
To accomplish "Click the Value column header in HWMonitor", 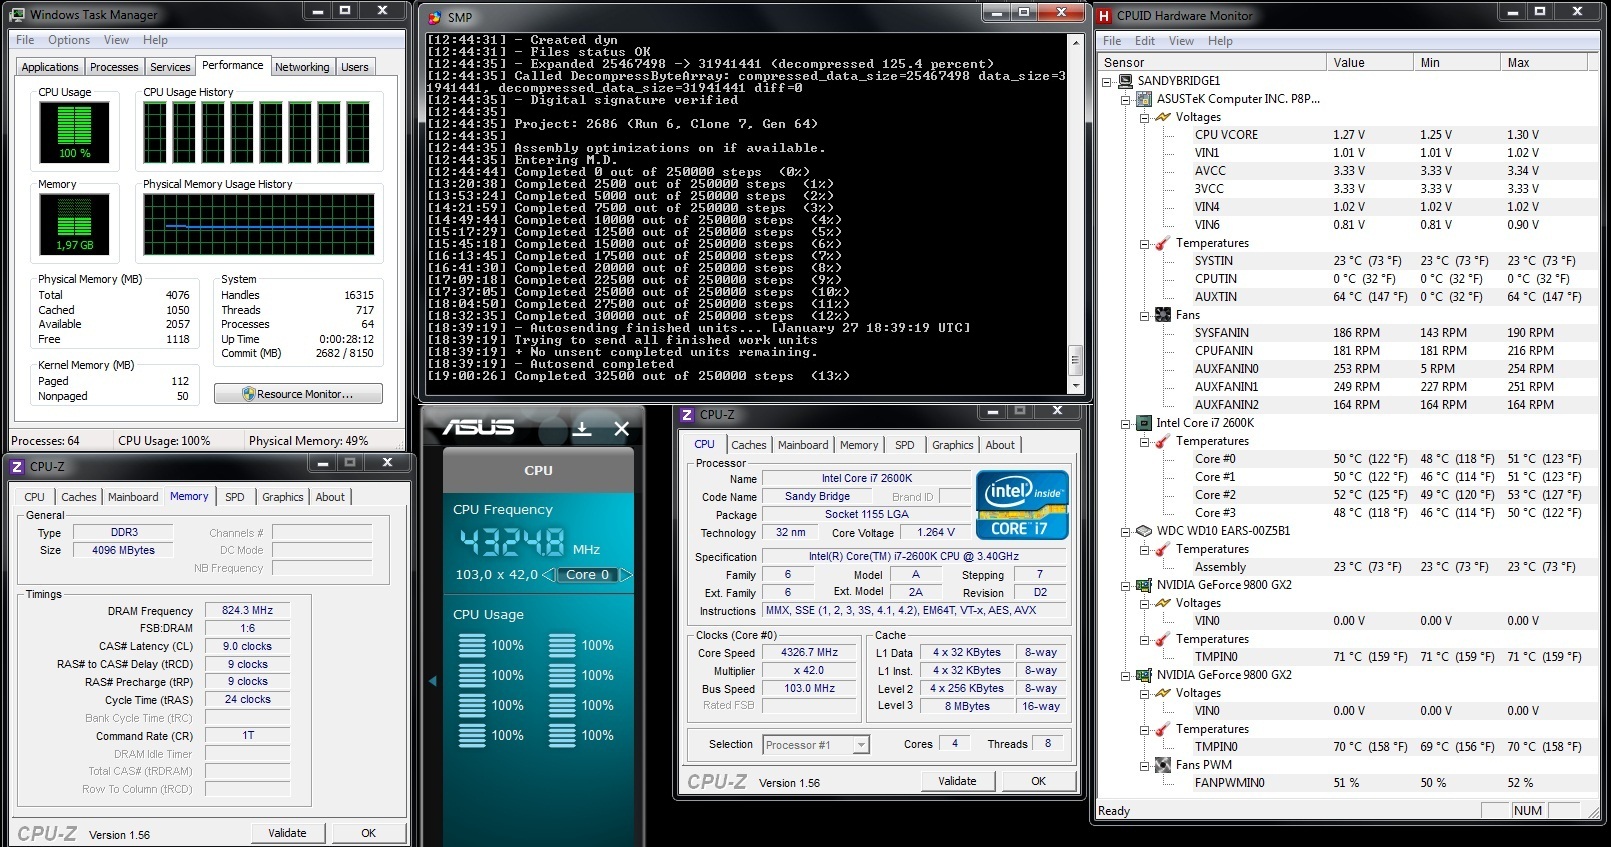I will [x=1368, y=62].
